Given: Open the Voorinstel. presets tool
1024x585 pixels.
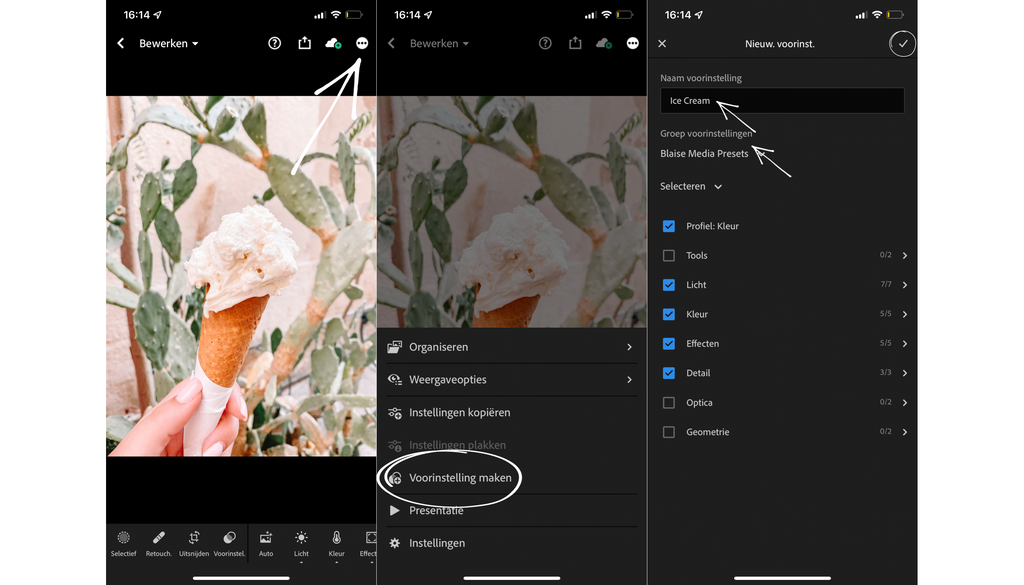Looking at the screenshot, I should (229, 541).
